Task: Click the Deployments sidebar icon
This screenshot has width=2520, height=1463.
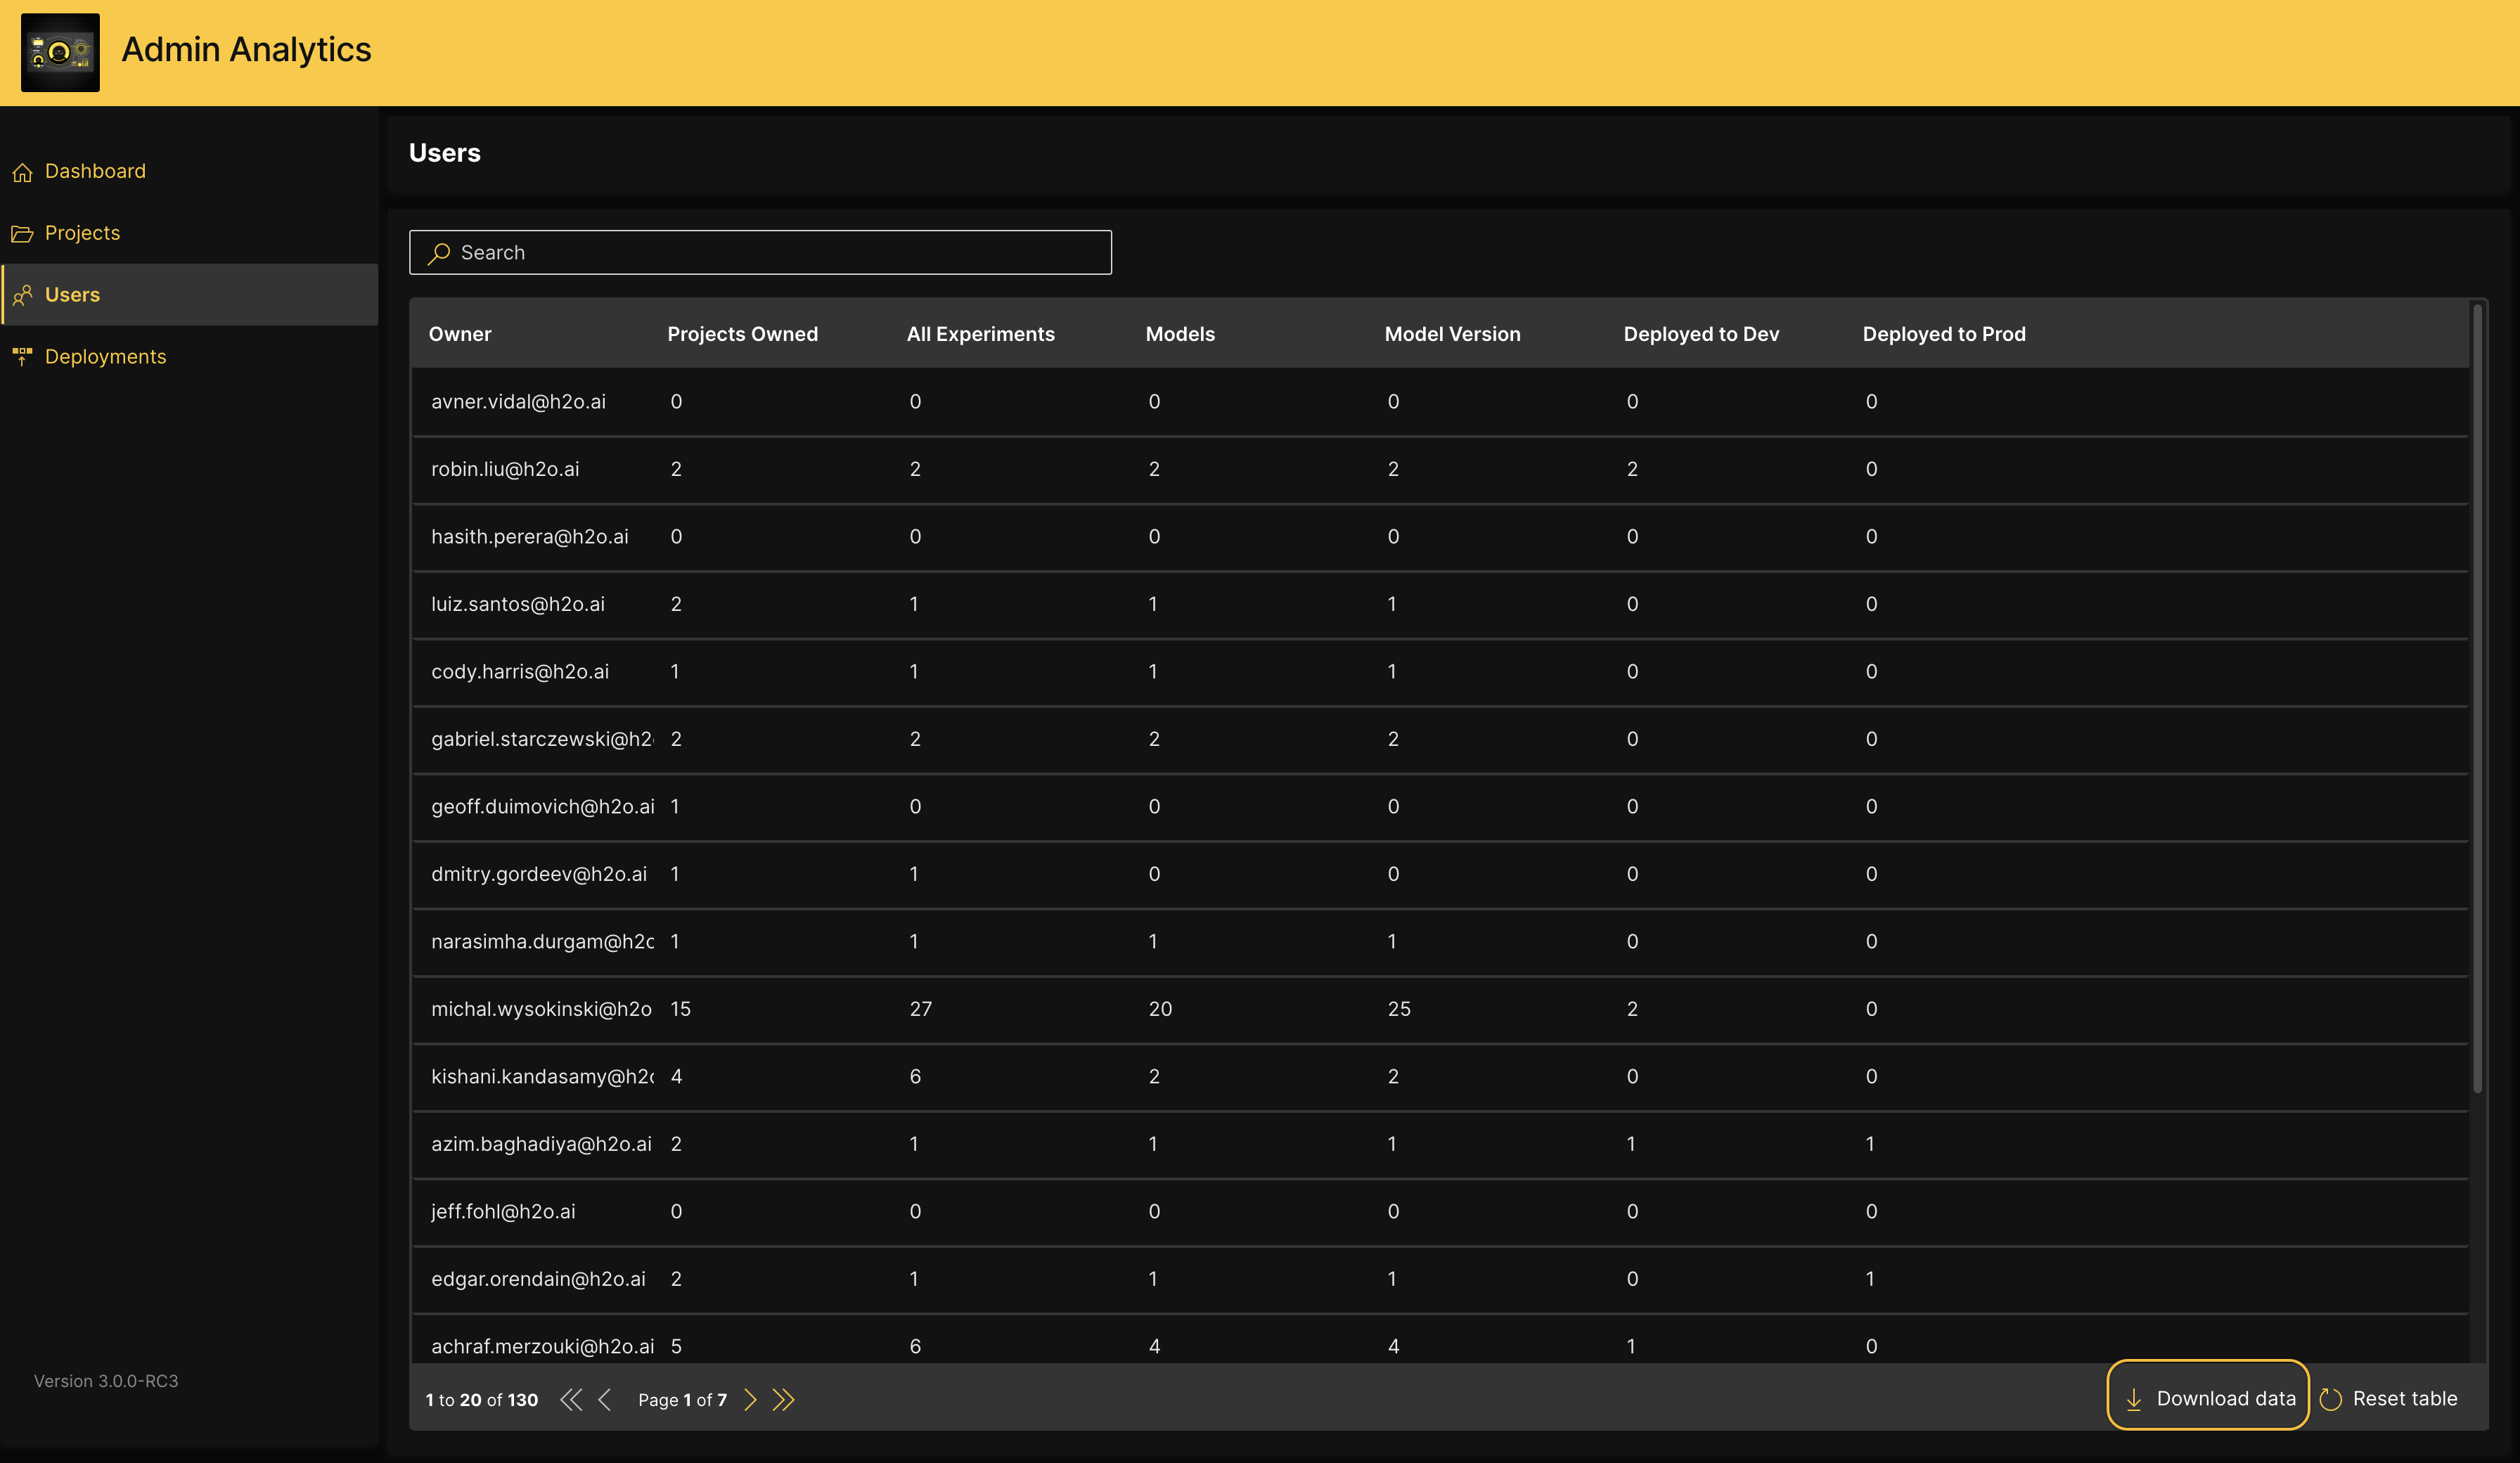Action: tap(22, 356)
